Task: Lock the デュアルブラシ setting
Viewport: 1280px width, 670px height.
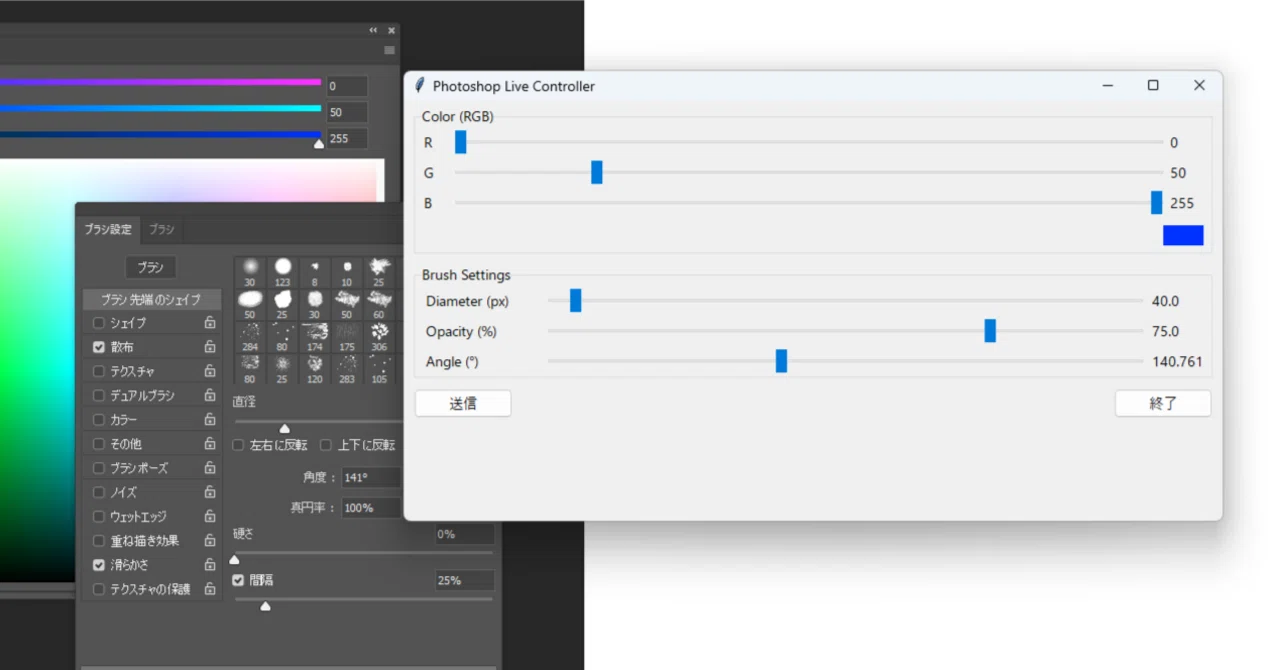Action: pos(210,395)
